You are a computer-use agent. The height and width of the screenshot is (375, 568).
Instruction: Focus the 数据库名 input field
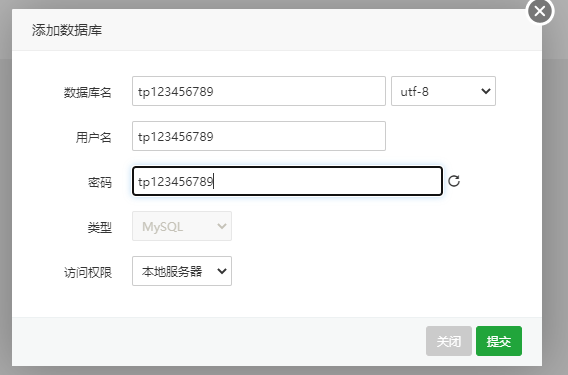pyautogui.click(x=259, y=91)
